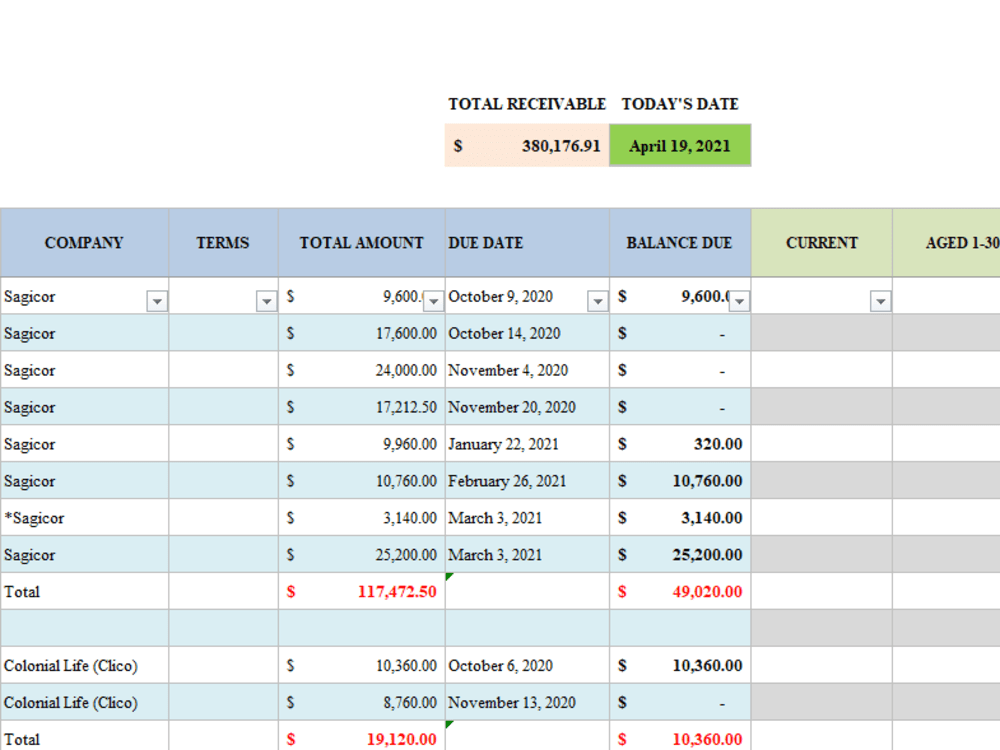Screen dimensions: 1000x750
Task: Open the Company column filter dropdown
Action: tap(157, 301)
